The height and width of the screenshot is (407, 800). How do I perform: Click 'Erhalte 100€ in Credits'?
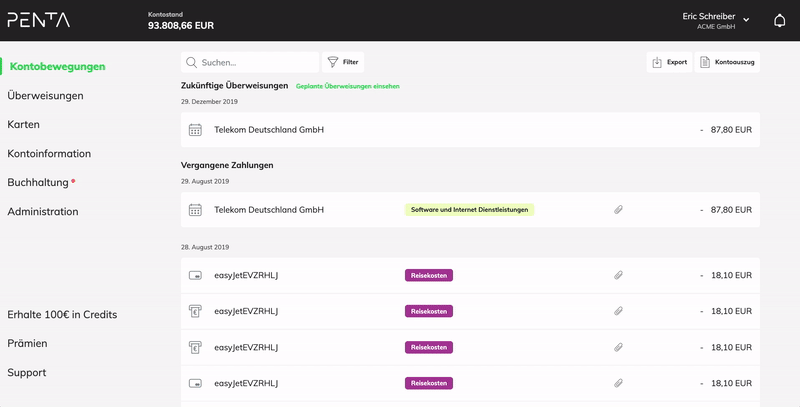62,315
